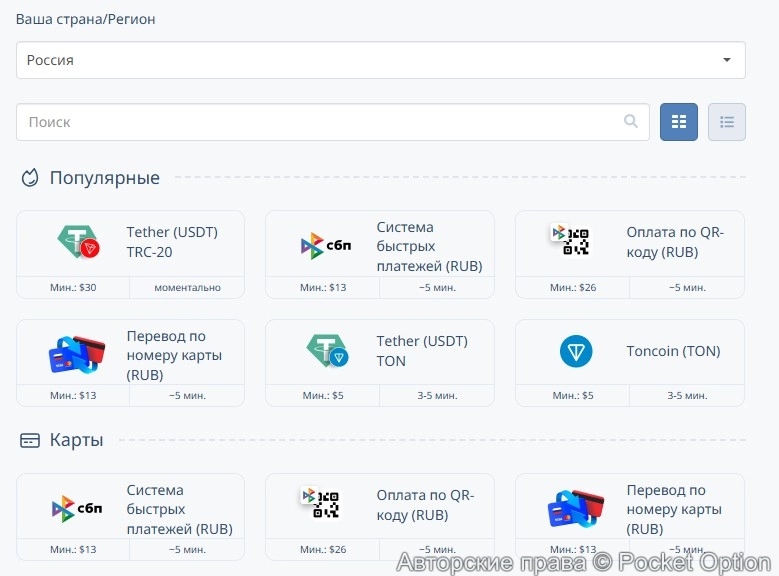The image size is (779, 576).
Task: Open the country/region dropdown showing Россия
Action: [380, 60]
